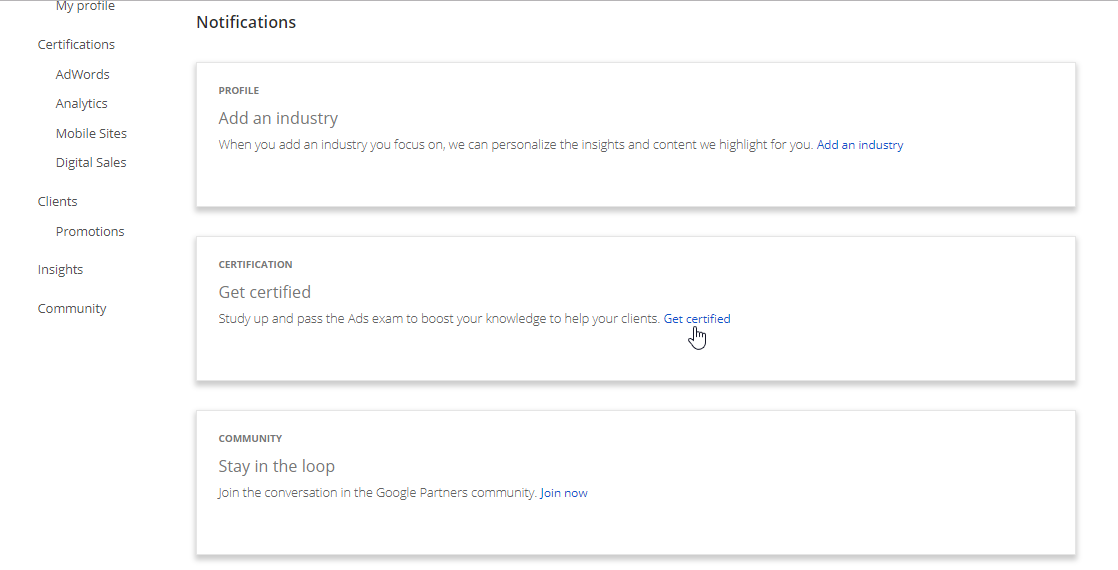Click the Join now link
Screen dimensions: 1118x570
[564, 493]
